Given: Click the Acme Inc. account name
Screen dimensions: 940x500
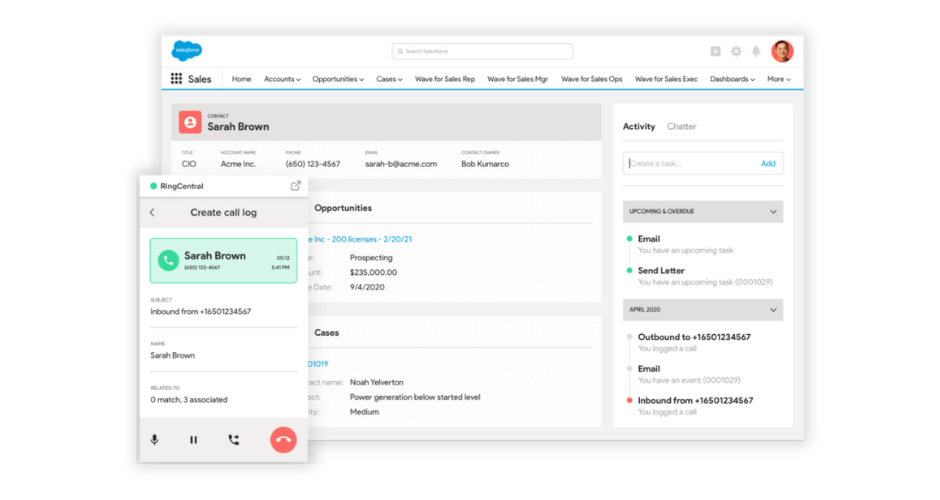Looking at the screenshot, I should point(238,164).
